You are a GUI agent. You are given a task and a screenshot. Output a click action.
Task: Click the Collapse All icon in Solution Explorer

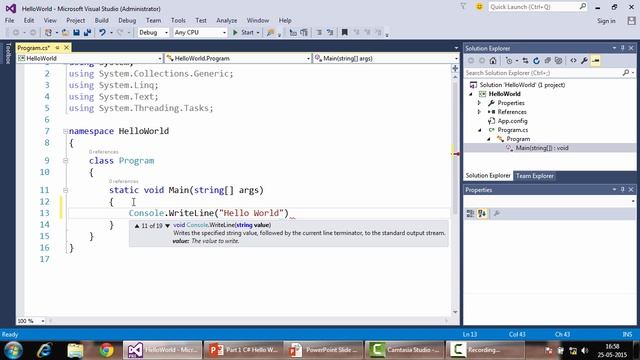coord(547,61)
